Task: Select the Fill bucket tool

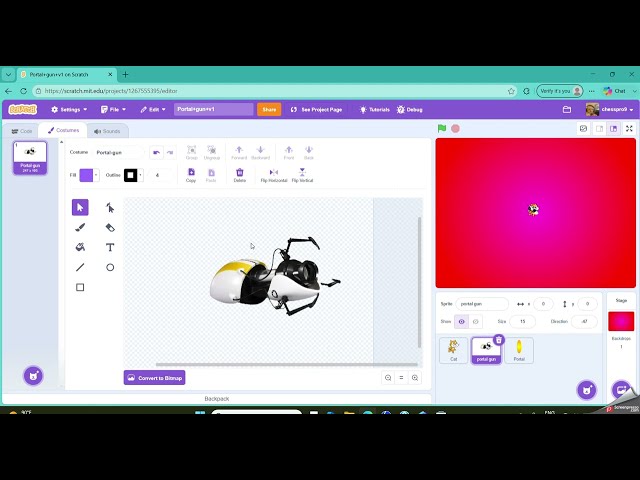Action: (x=80, y=247)
